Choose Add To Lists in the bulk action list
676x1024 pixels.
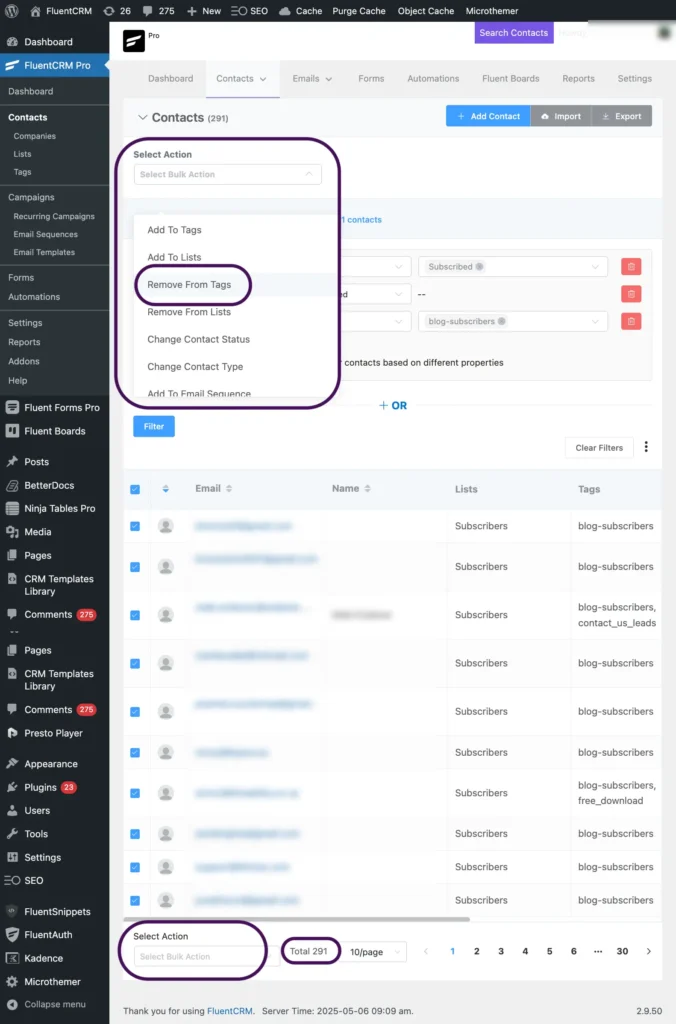click(174, 257)
